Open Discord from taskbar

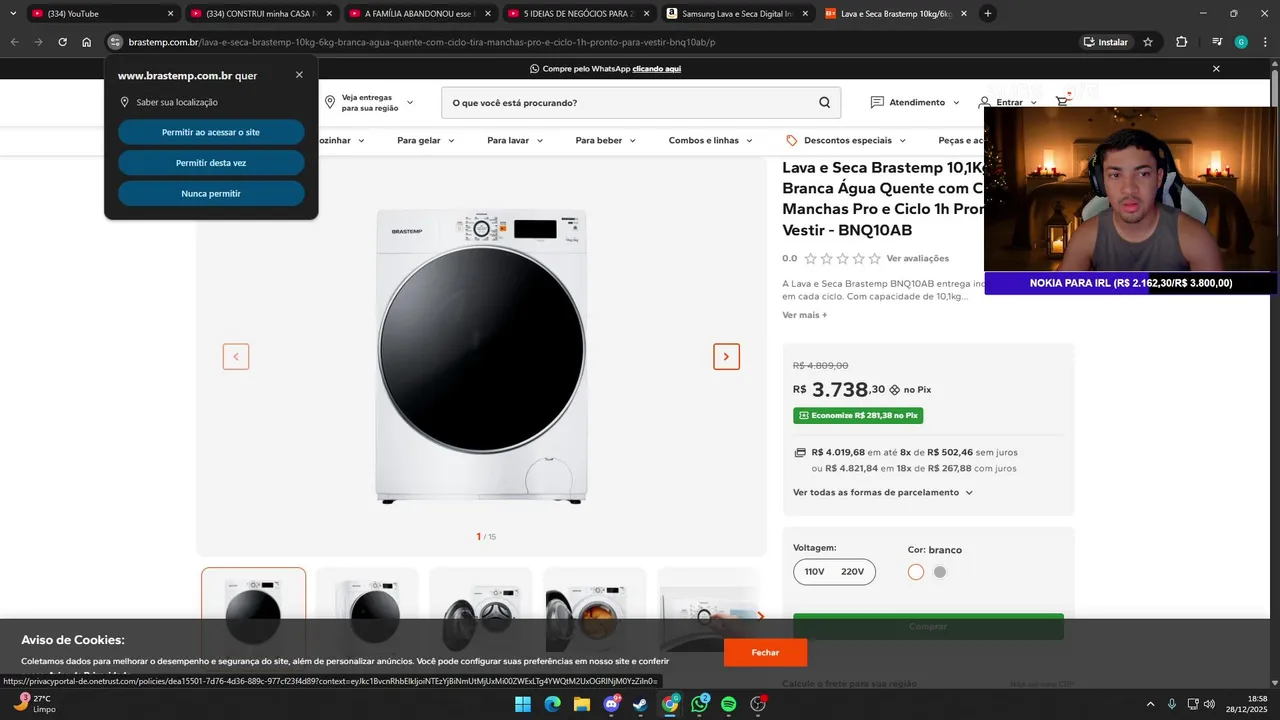point(611,704)
